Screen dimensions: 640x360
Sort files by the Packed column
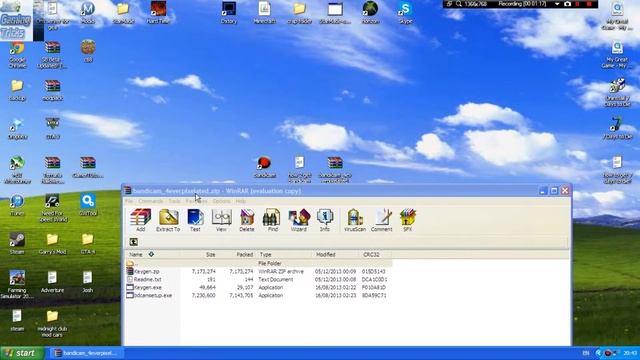click(x=237, y=254)
